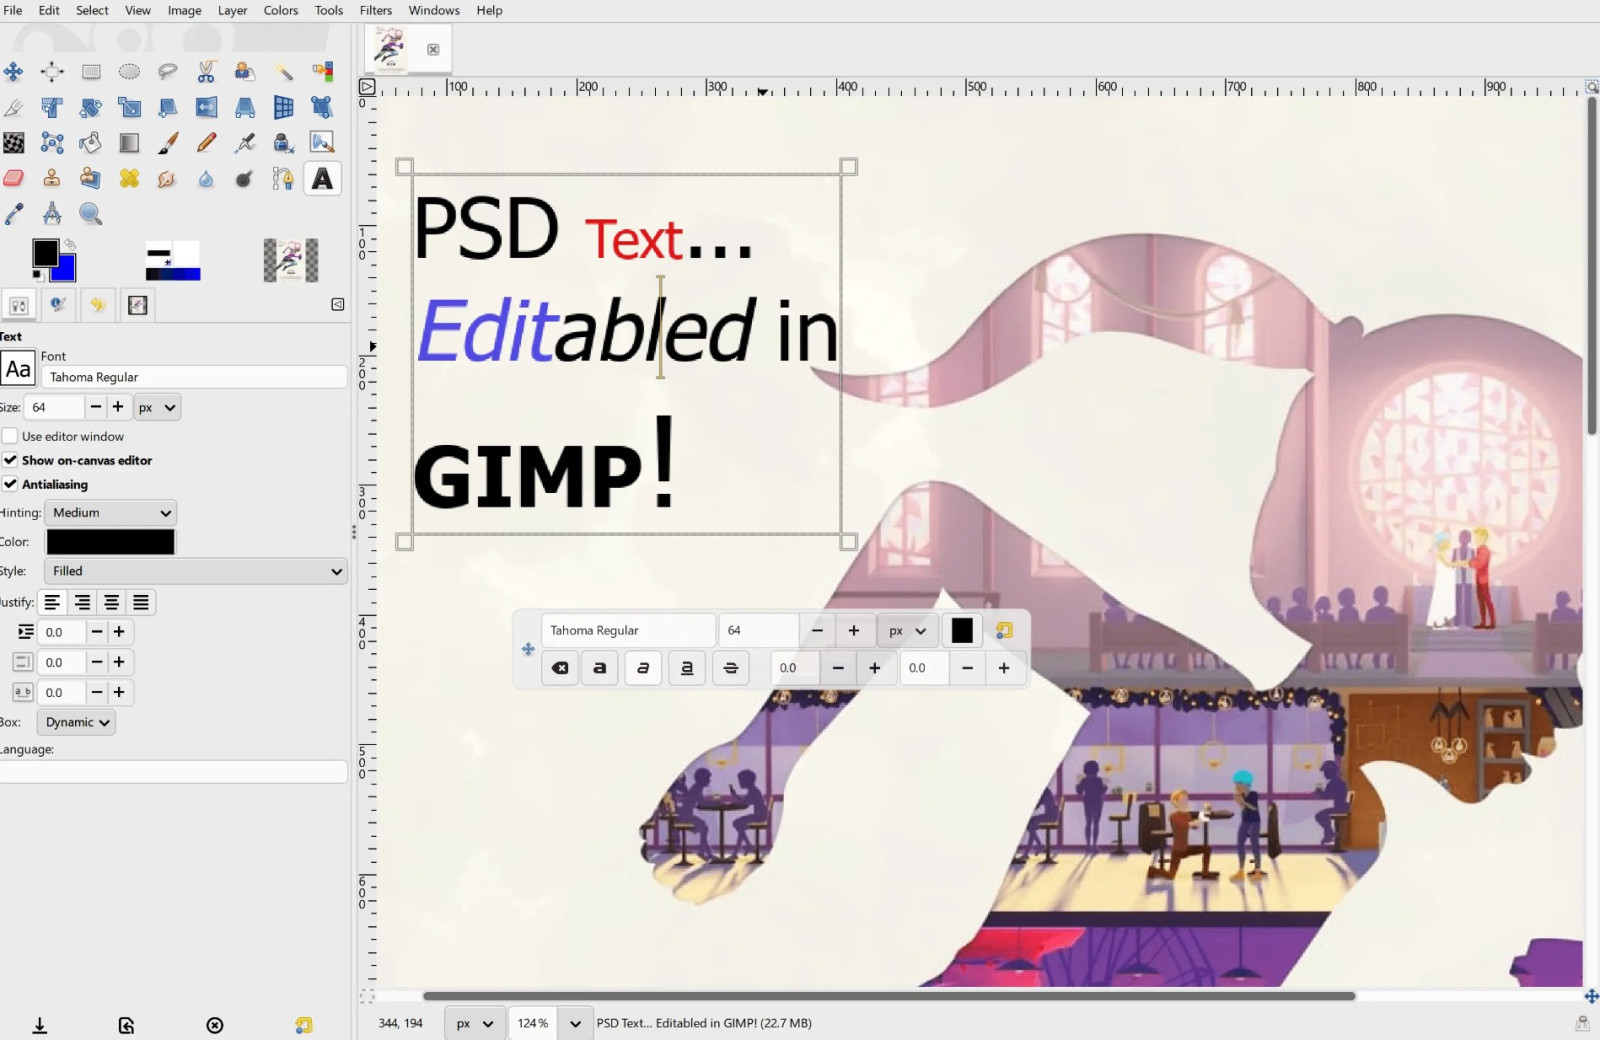1600x1040 pixels.
Task: Decrease font size in on-canvas toolbar
Action: [x=817, y=631]
